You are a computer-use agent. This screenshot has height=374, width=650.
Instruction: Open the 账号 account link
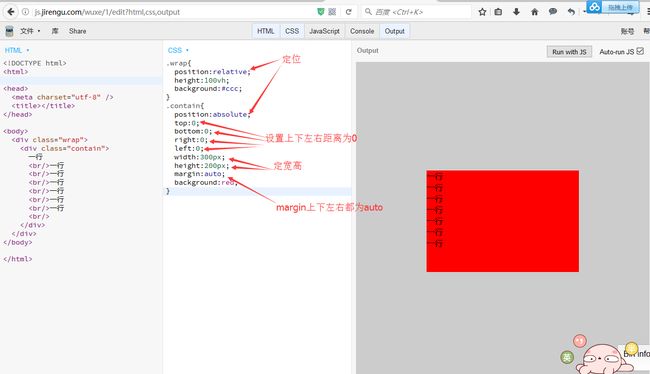tap(627, 31)
